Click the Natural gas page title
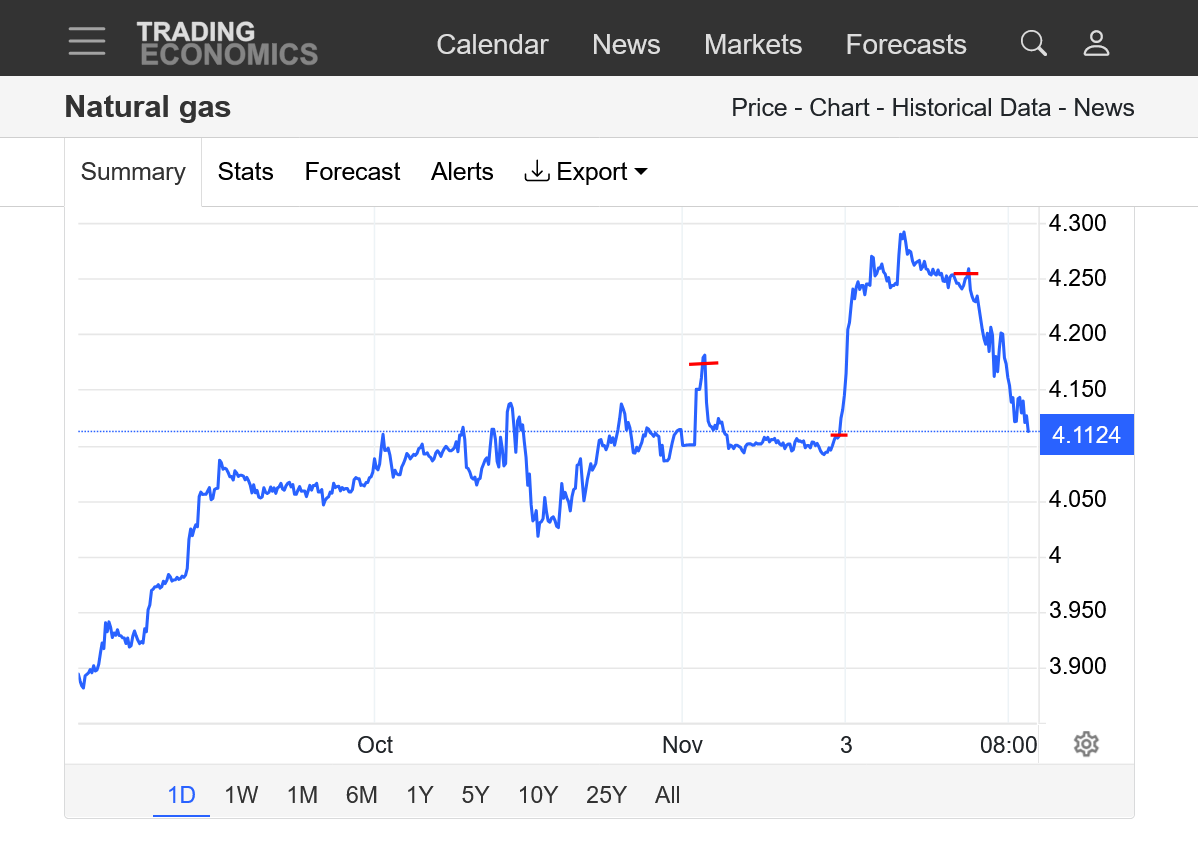1198x849 pixels. (x=147, y=107)
